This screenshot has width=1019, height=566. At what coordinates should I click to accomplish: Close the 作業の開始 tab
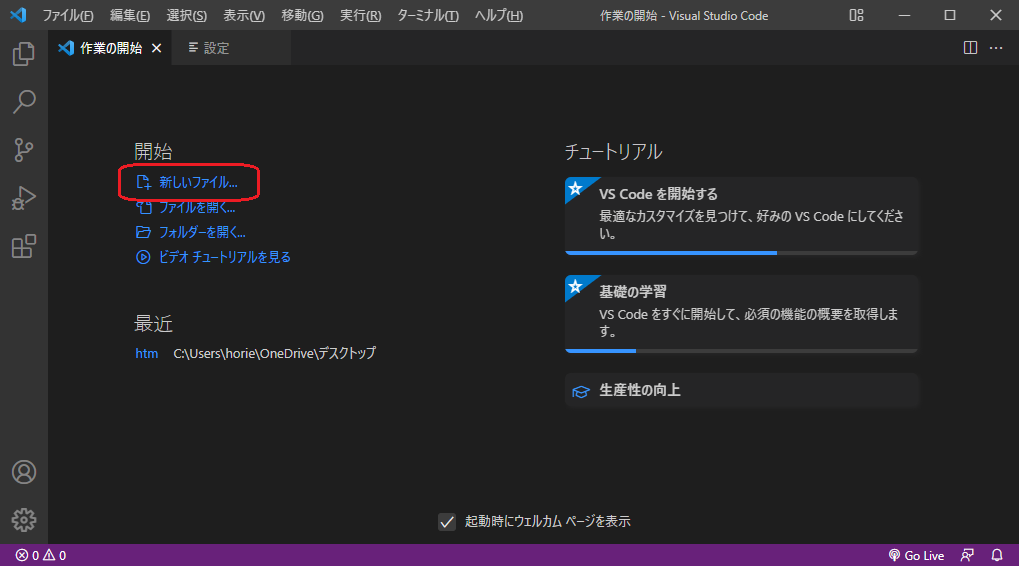[157, 48]
